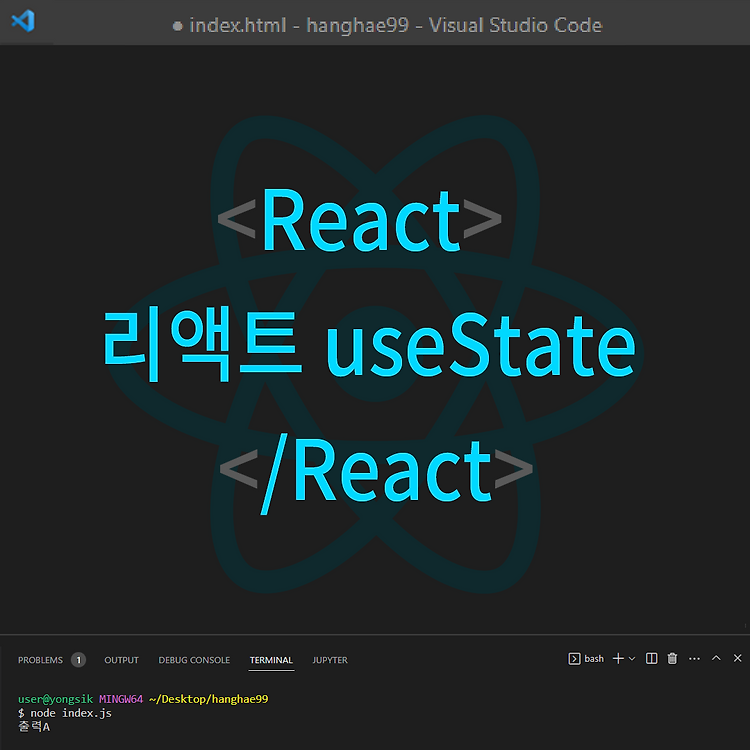This screenshot has height=750, width=750.
Task: Create a new terminal with plus icon
Action: tap(618, 659)
